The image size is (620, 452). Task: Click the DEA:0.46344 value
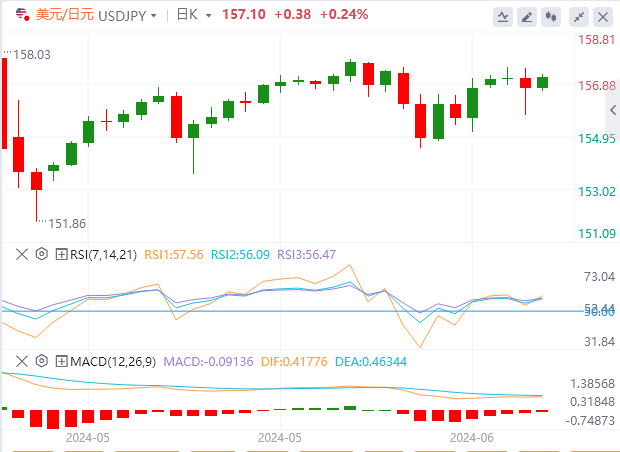click(371, 362)
